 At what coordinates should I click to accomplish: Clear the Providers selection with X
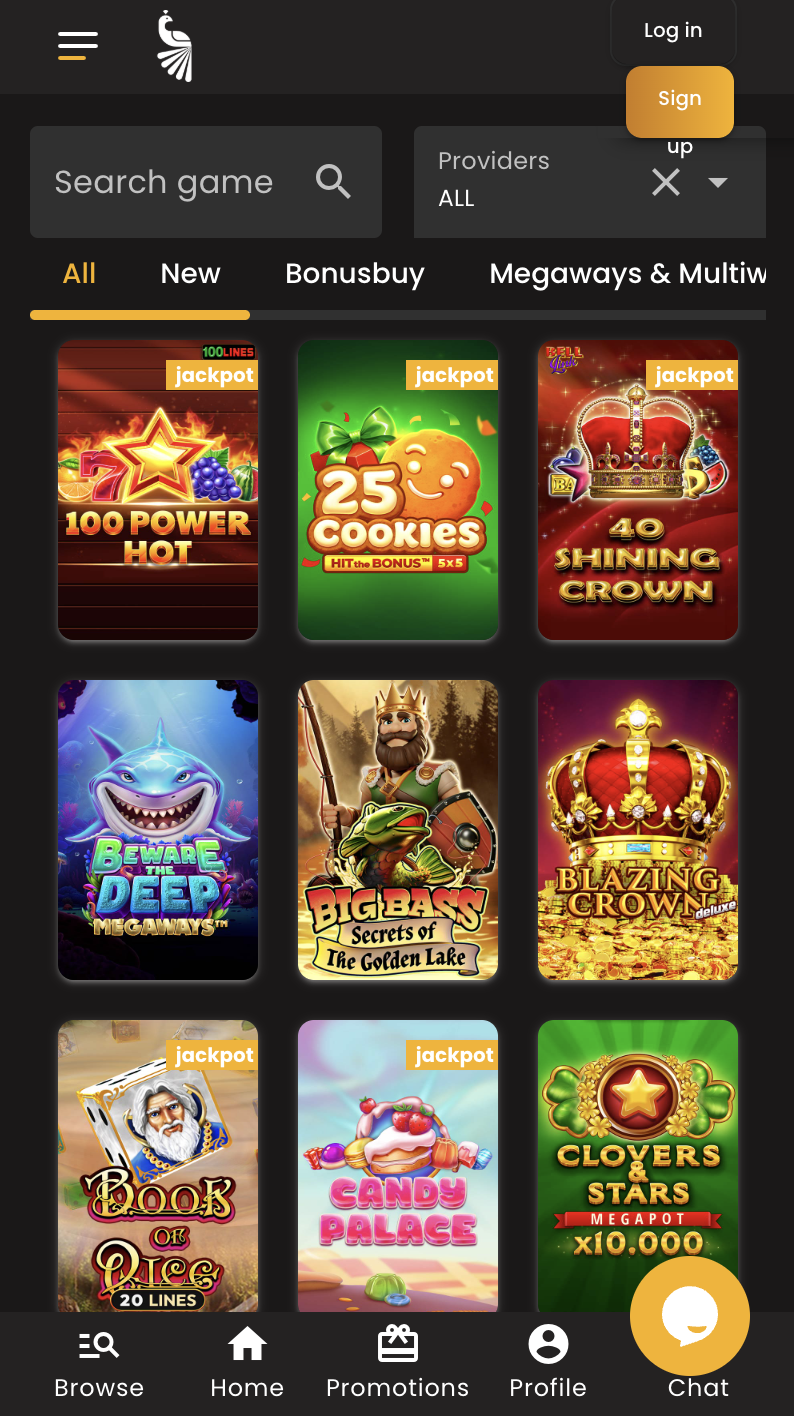[666, 182]
